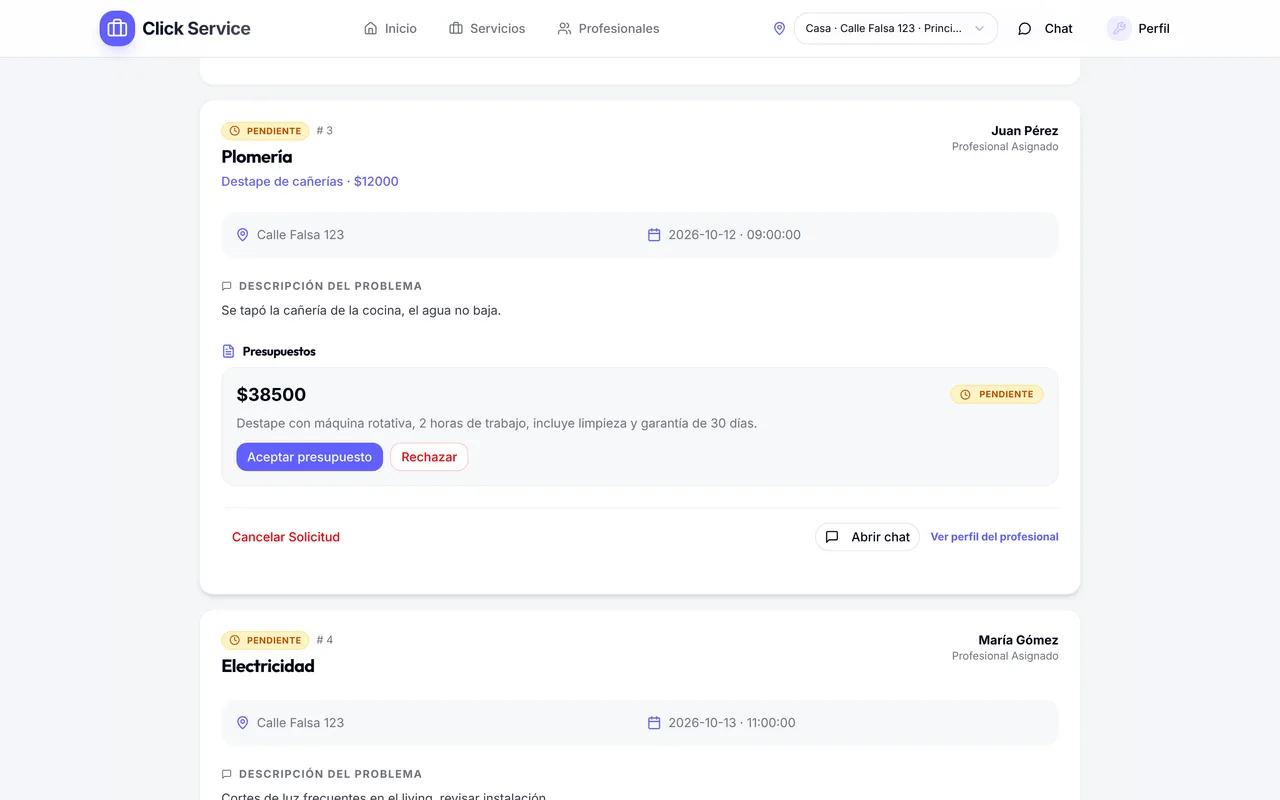Go to the Inicio menu item
This screenshot has height=800, width=1280.
point(390,29)
